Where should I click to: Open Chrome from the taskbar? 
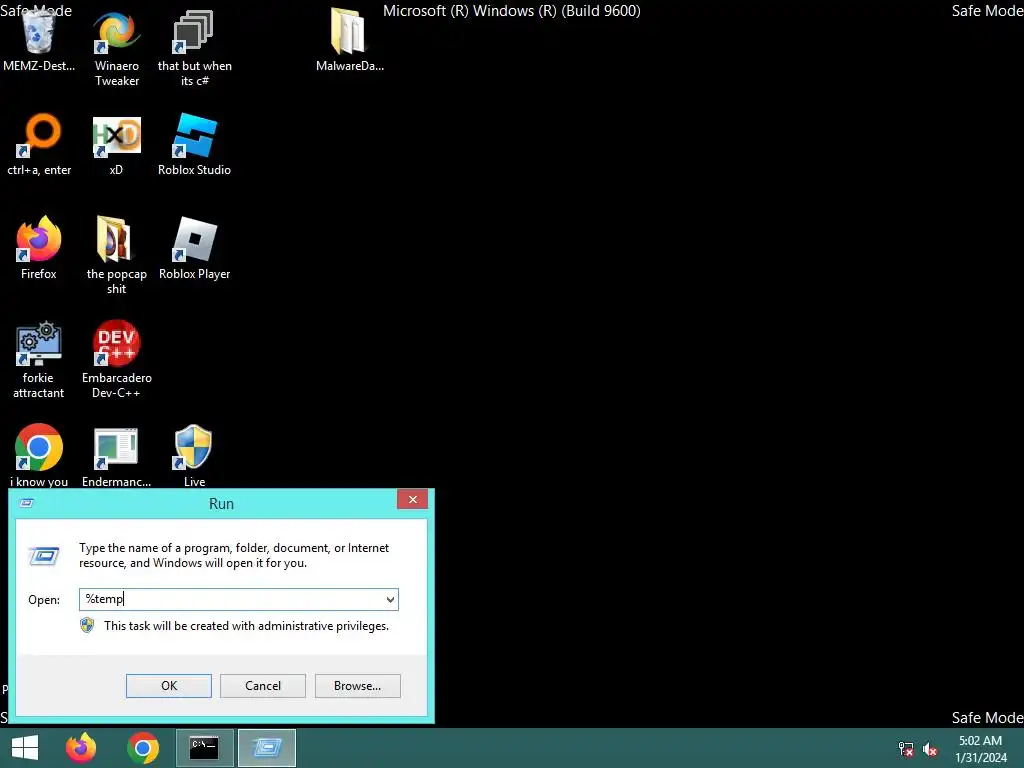[143, 748]
